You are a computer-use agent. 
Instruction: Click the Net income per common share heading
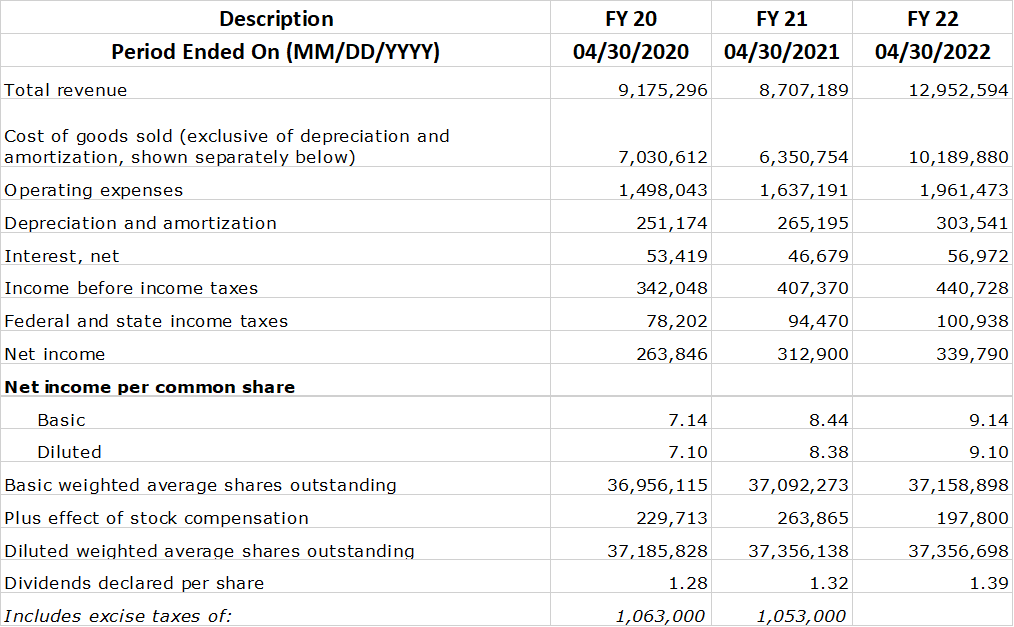pos(149,387)
